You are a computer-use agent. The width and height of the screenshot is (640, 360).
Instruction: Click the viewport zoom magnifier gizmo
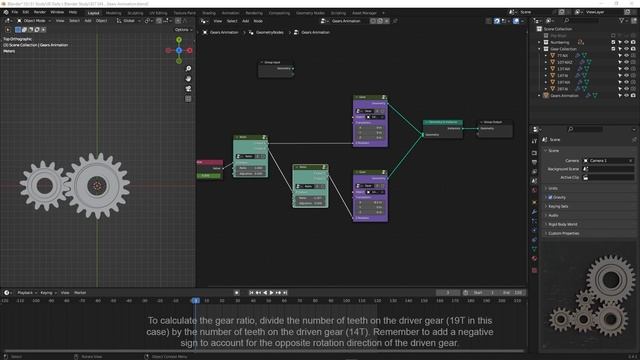click(188, 69)
